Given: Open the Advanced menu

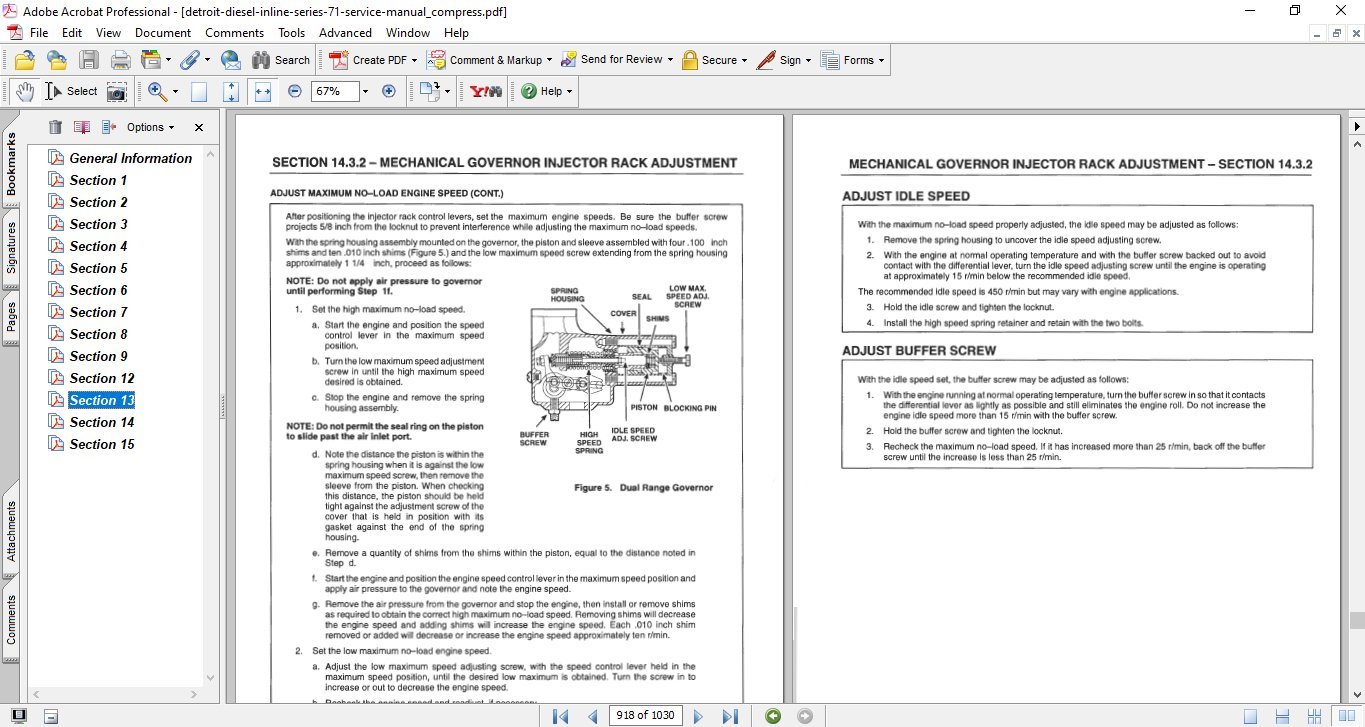Looking at the screenshot, I should point(345,32).
